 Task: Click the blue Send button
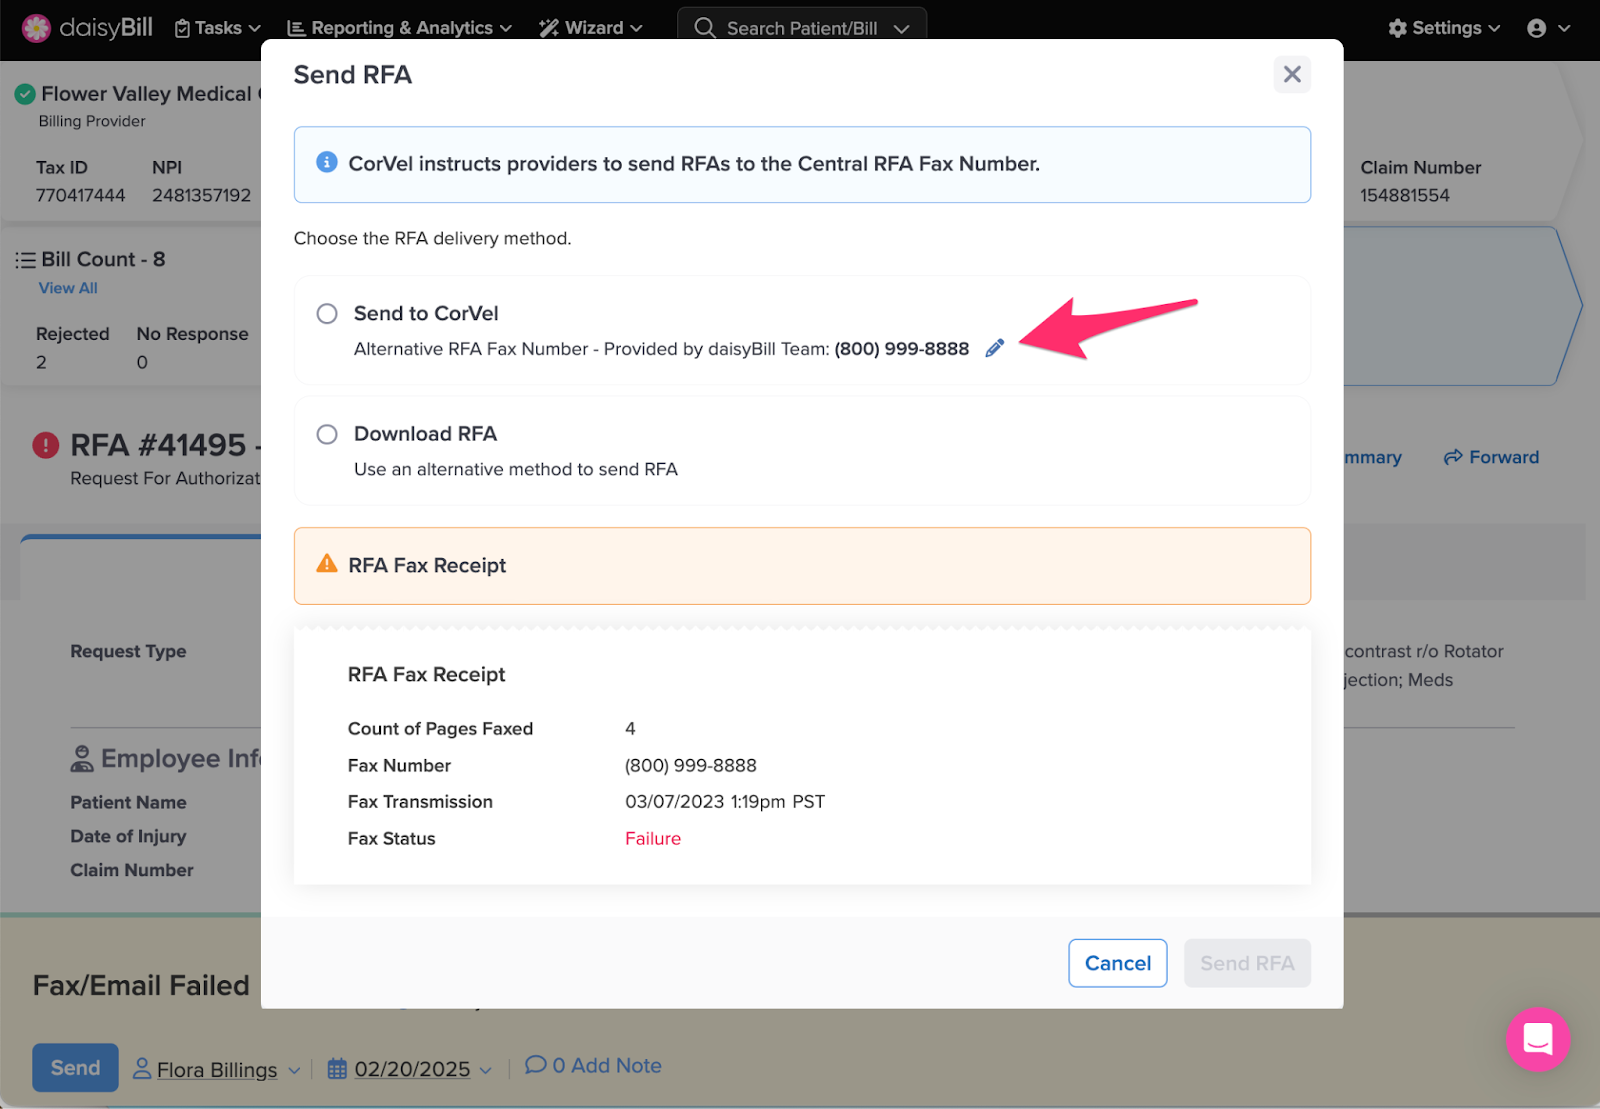[75, 1068]
